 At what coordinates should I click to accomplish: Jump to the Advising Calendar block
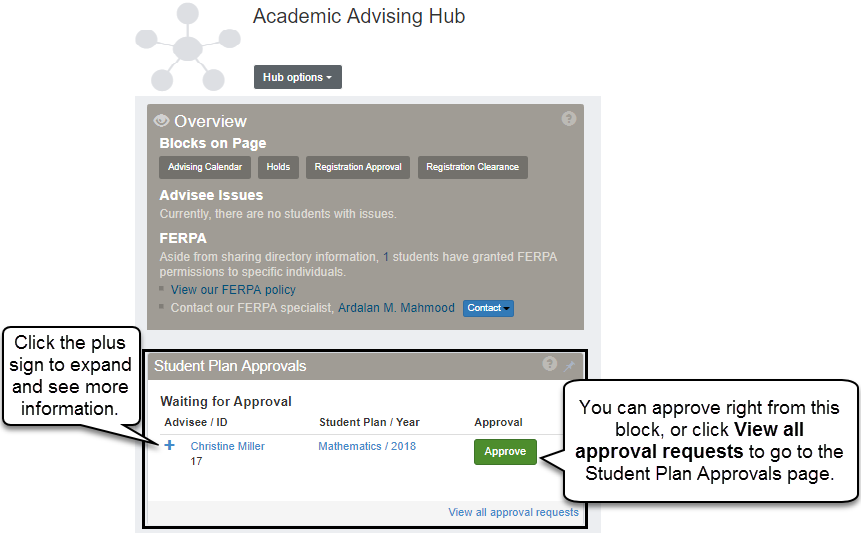pos(205,167)
